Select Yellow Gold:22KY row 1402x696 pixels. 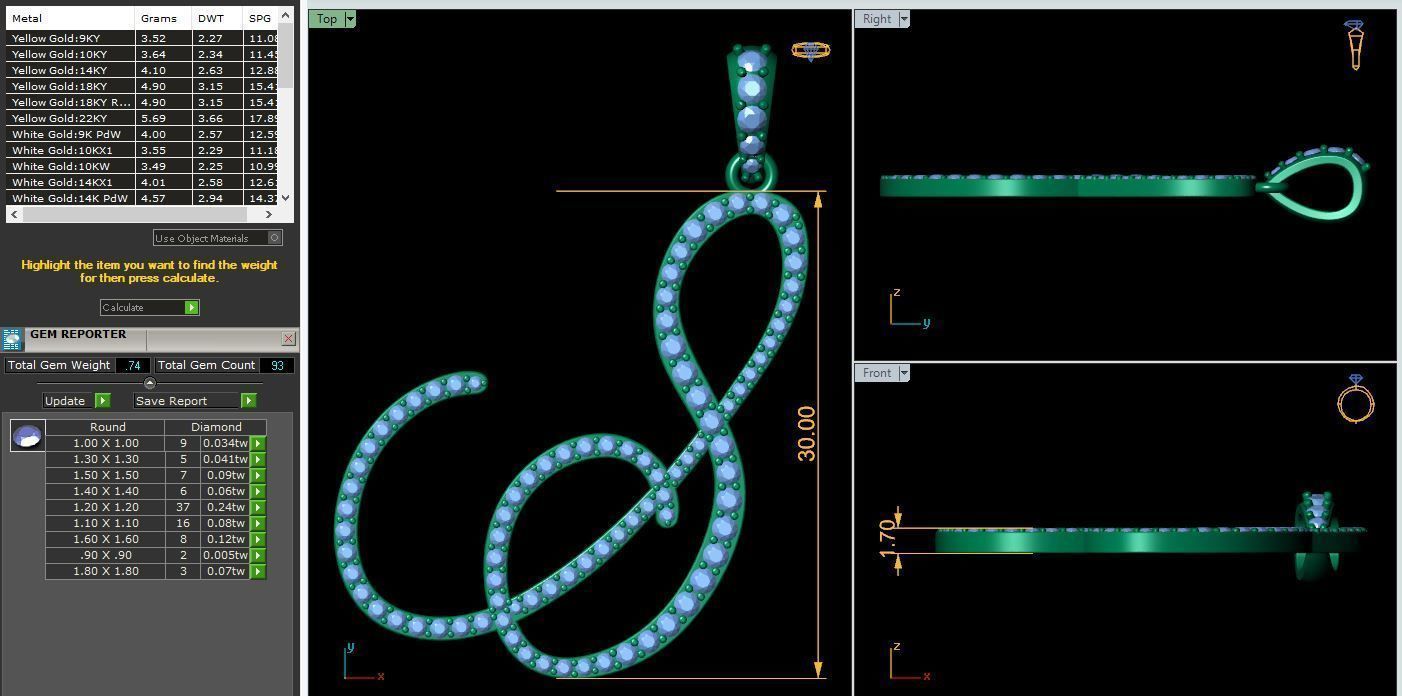click(x=142, y=118)
